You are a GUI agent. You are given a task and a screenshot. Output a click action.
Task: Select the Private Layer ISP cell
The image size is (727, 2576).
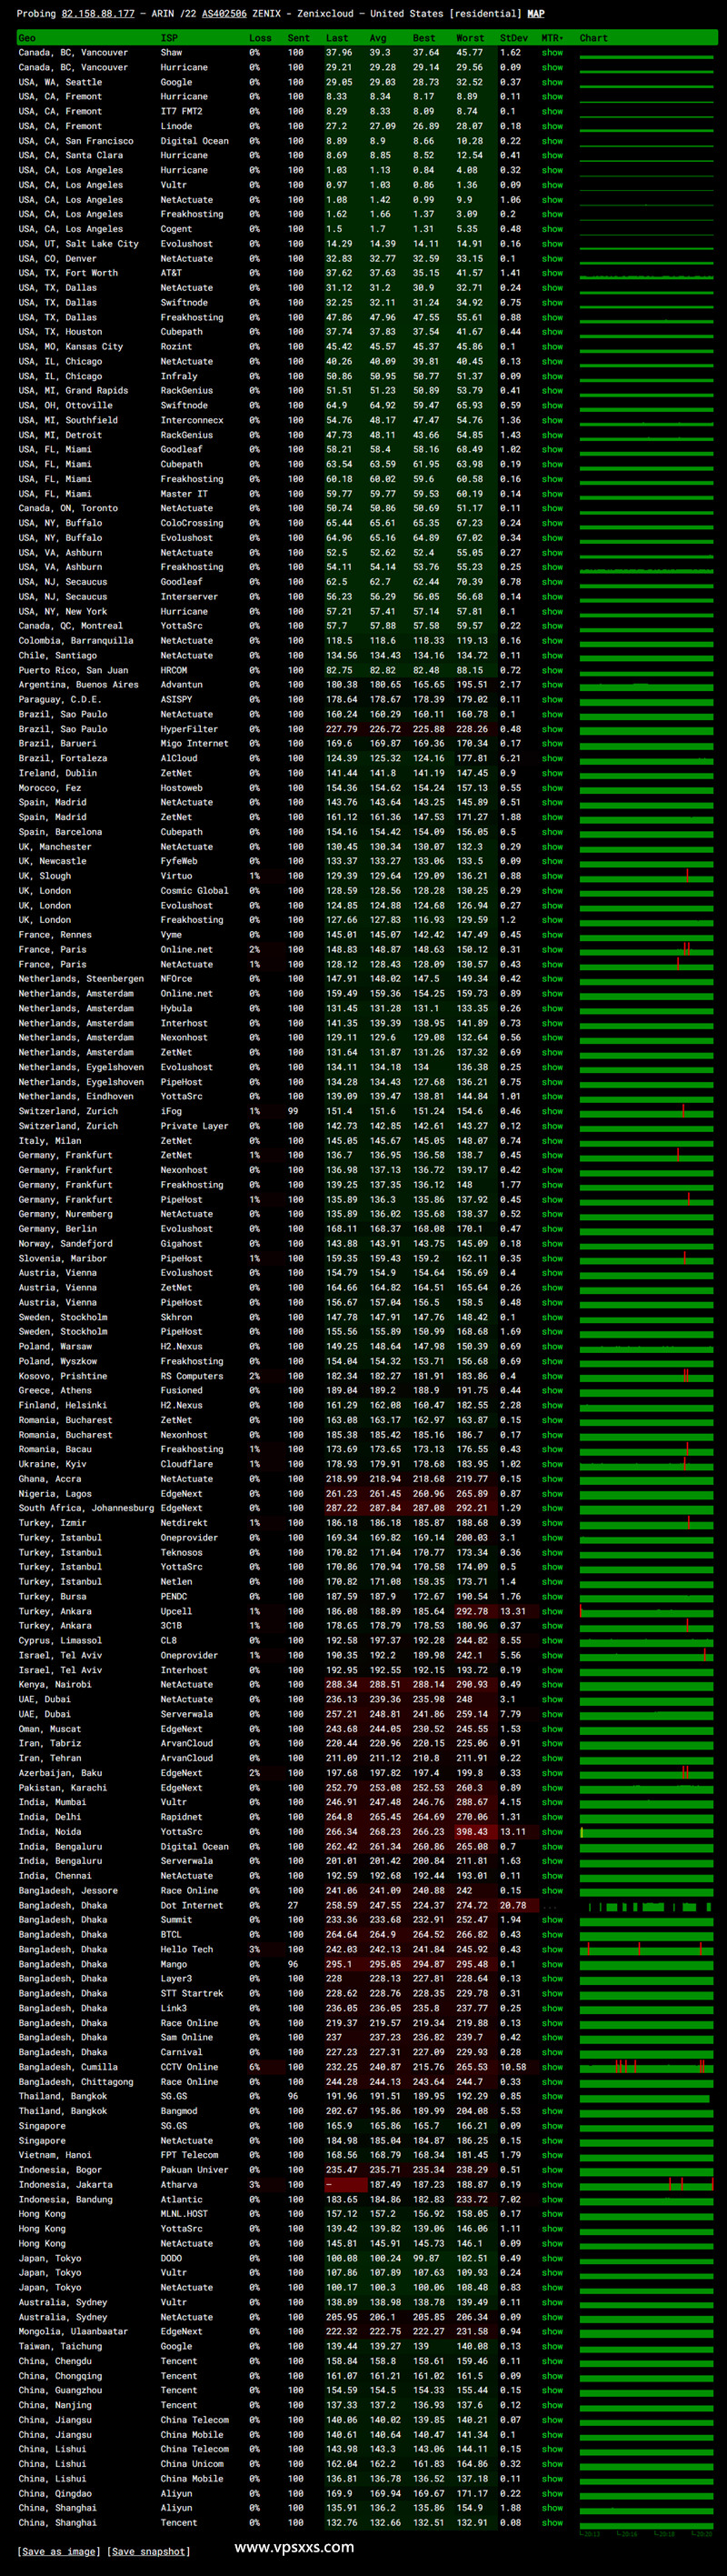[194, 1126]
